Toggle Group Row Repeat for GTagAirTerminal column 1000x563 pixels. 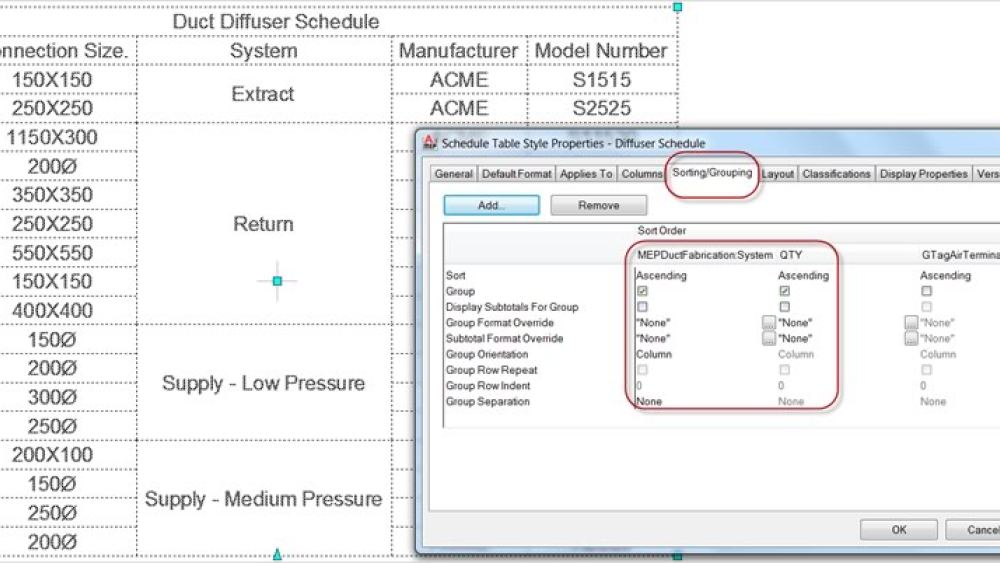pyautogui.click(x=927, y=370)
